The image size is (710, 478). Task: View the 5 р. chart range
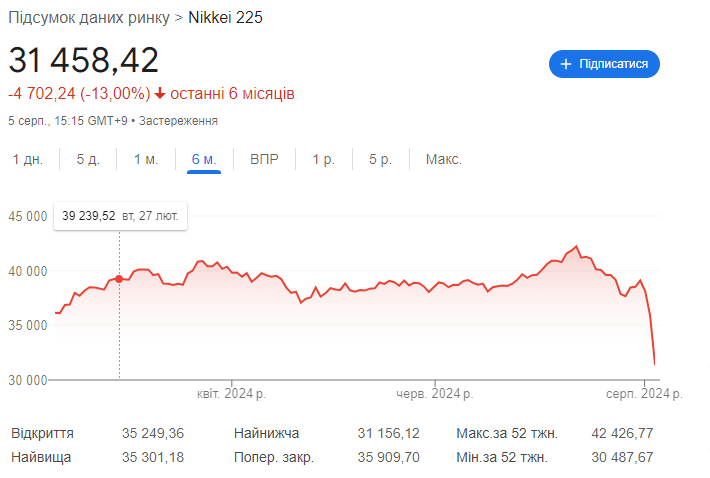click(x=380, y=160)
